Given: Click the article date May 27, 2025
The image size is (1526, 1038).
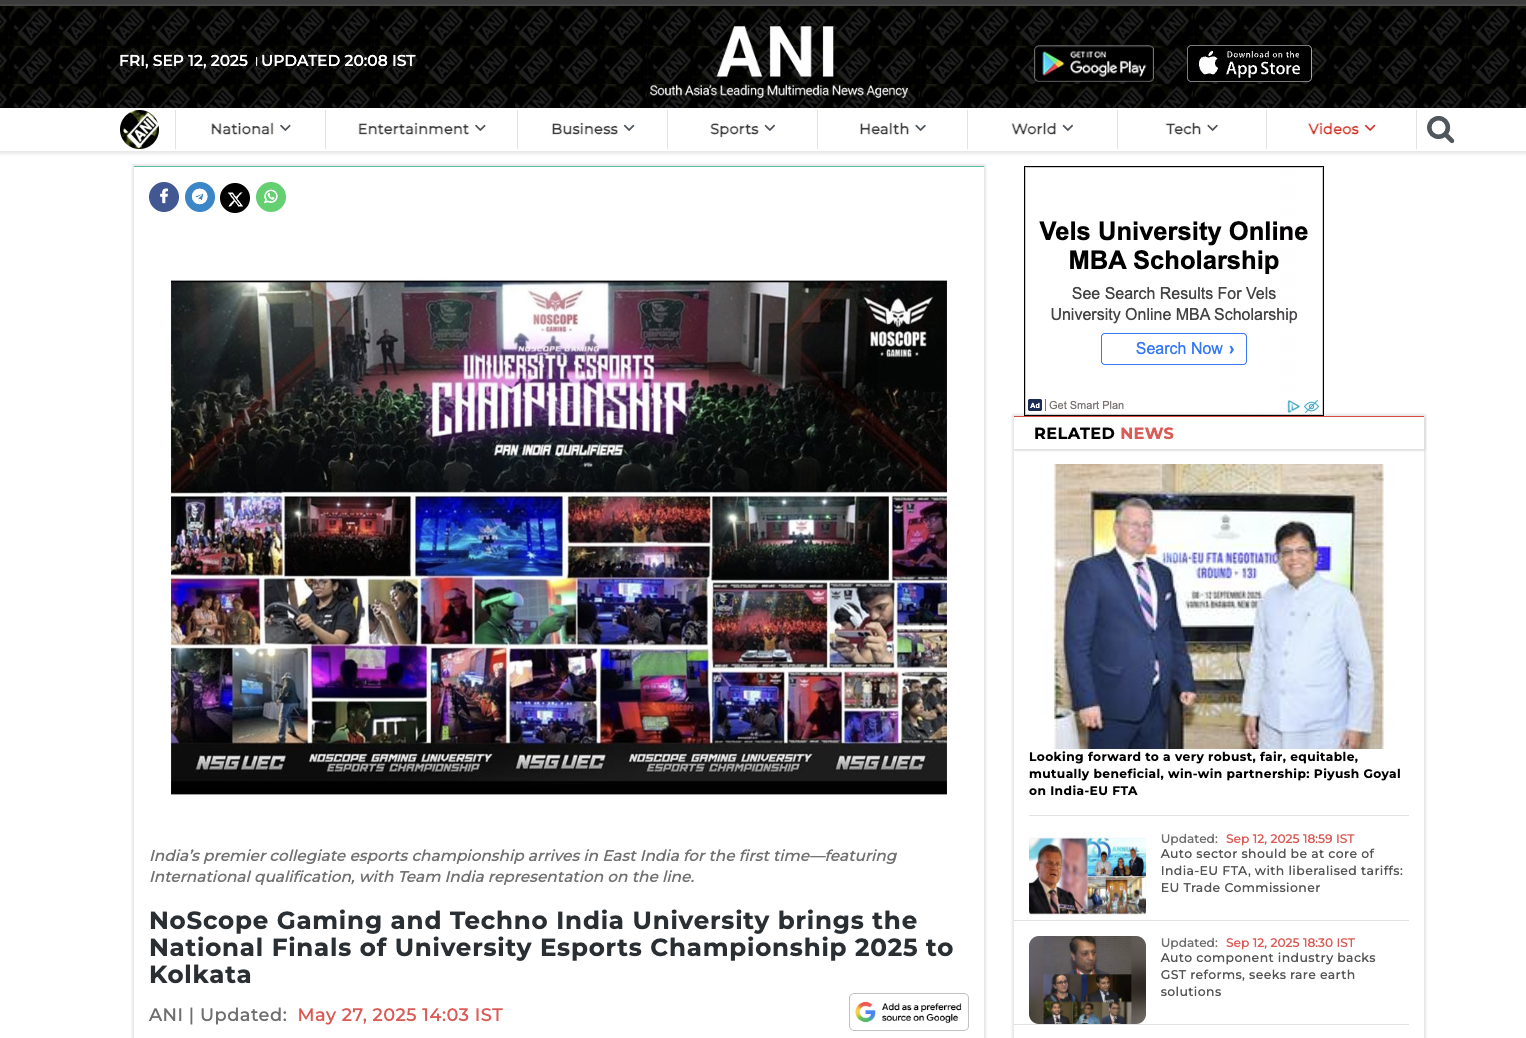Looking at the screenshot, I should (400, 1015).
